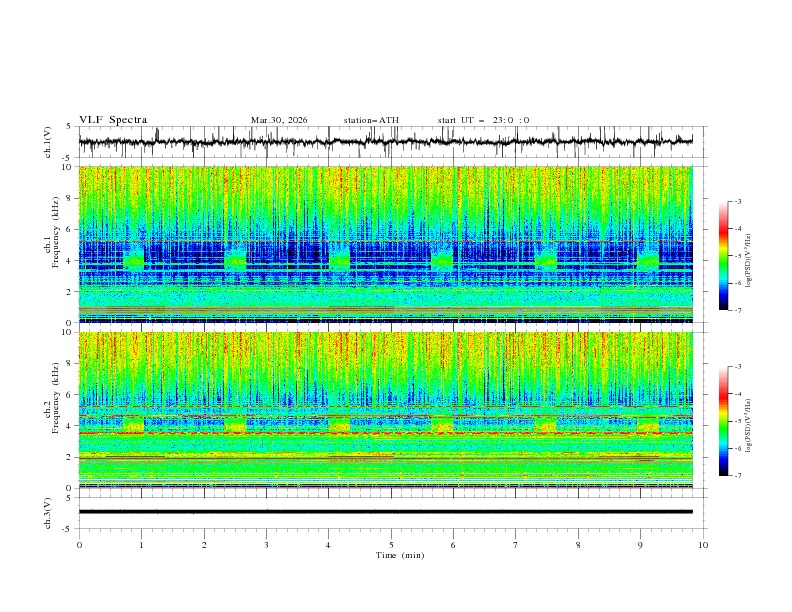Click the "8" kHz tick on ch.1 frequency axis
Screen dimensions: 792x612
click(x=71, y=198)
